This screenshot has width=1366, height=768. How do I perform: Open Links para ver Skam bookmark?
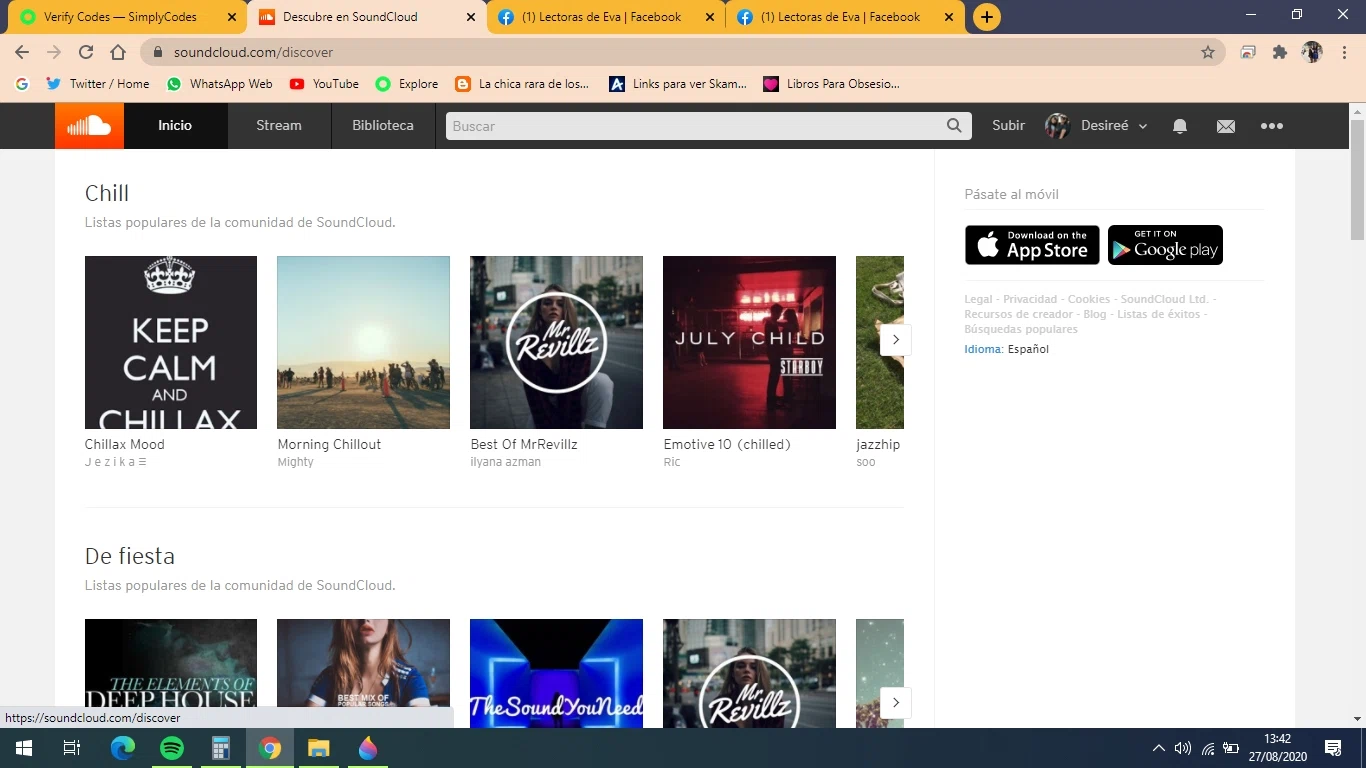[679, 84]
